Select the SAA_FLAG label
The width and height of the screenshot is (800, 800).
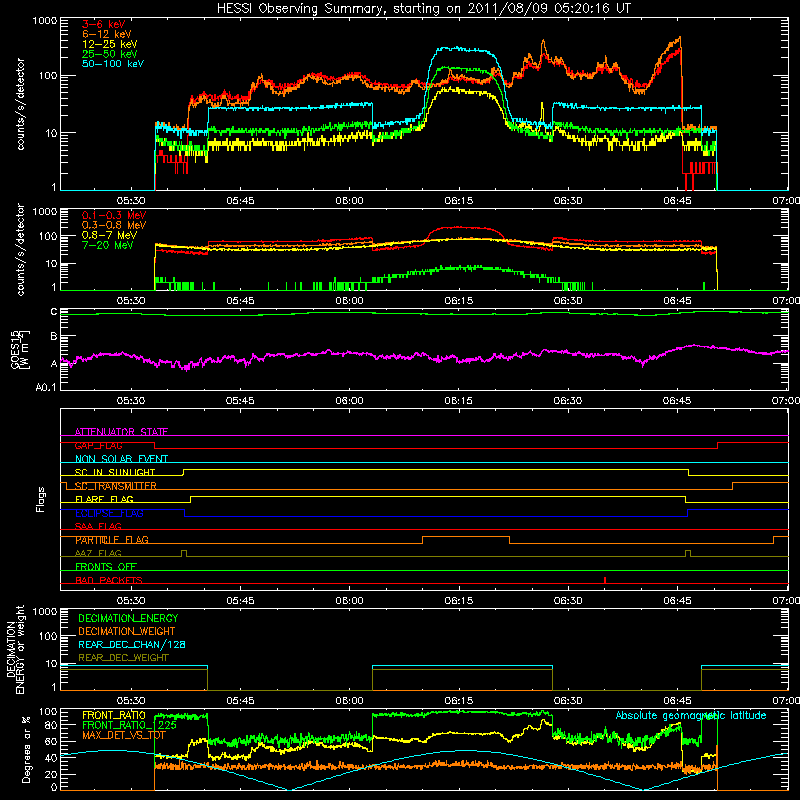[x=98, y=526]
